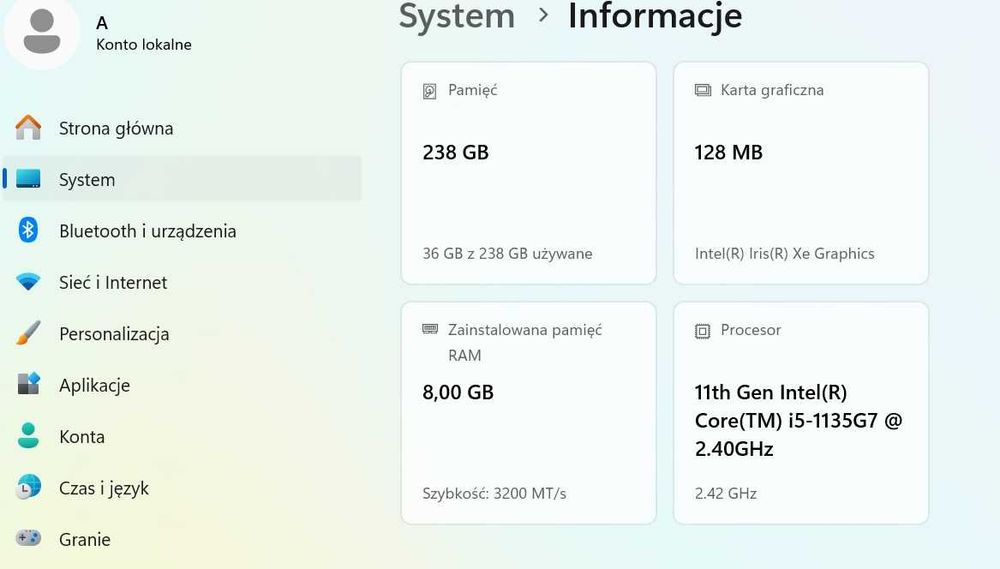Open the Aplikacje settings page
The width and height of the screenshot is (1000, 569).
(94, 385)
